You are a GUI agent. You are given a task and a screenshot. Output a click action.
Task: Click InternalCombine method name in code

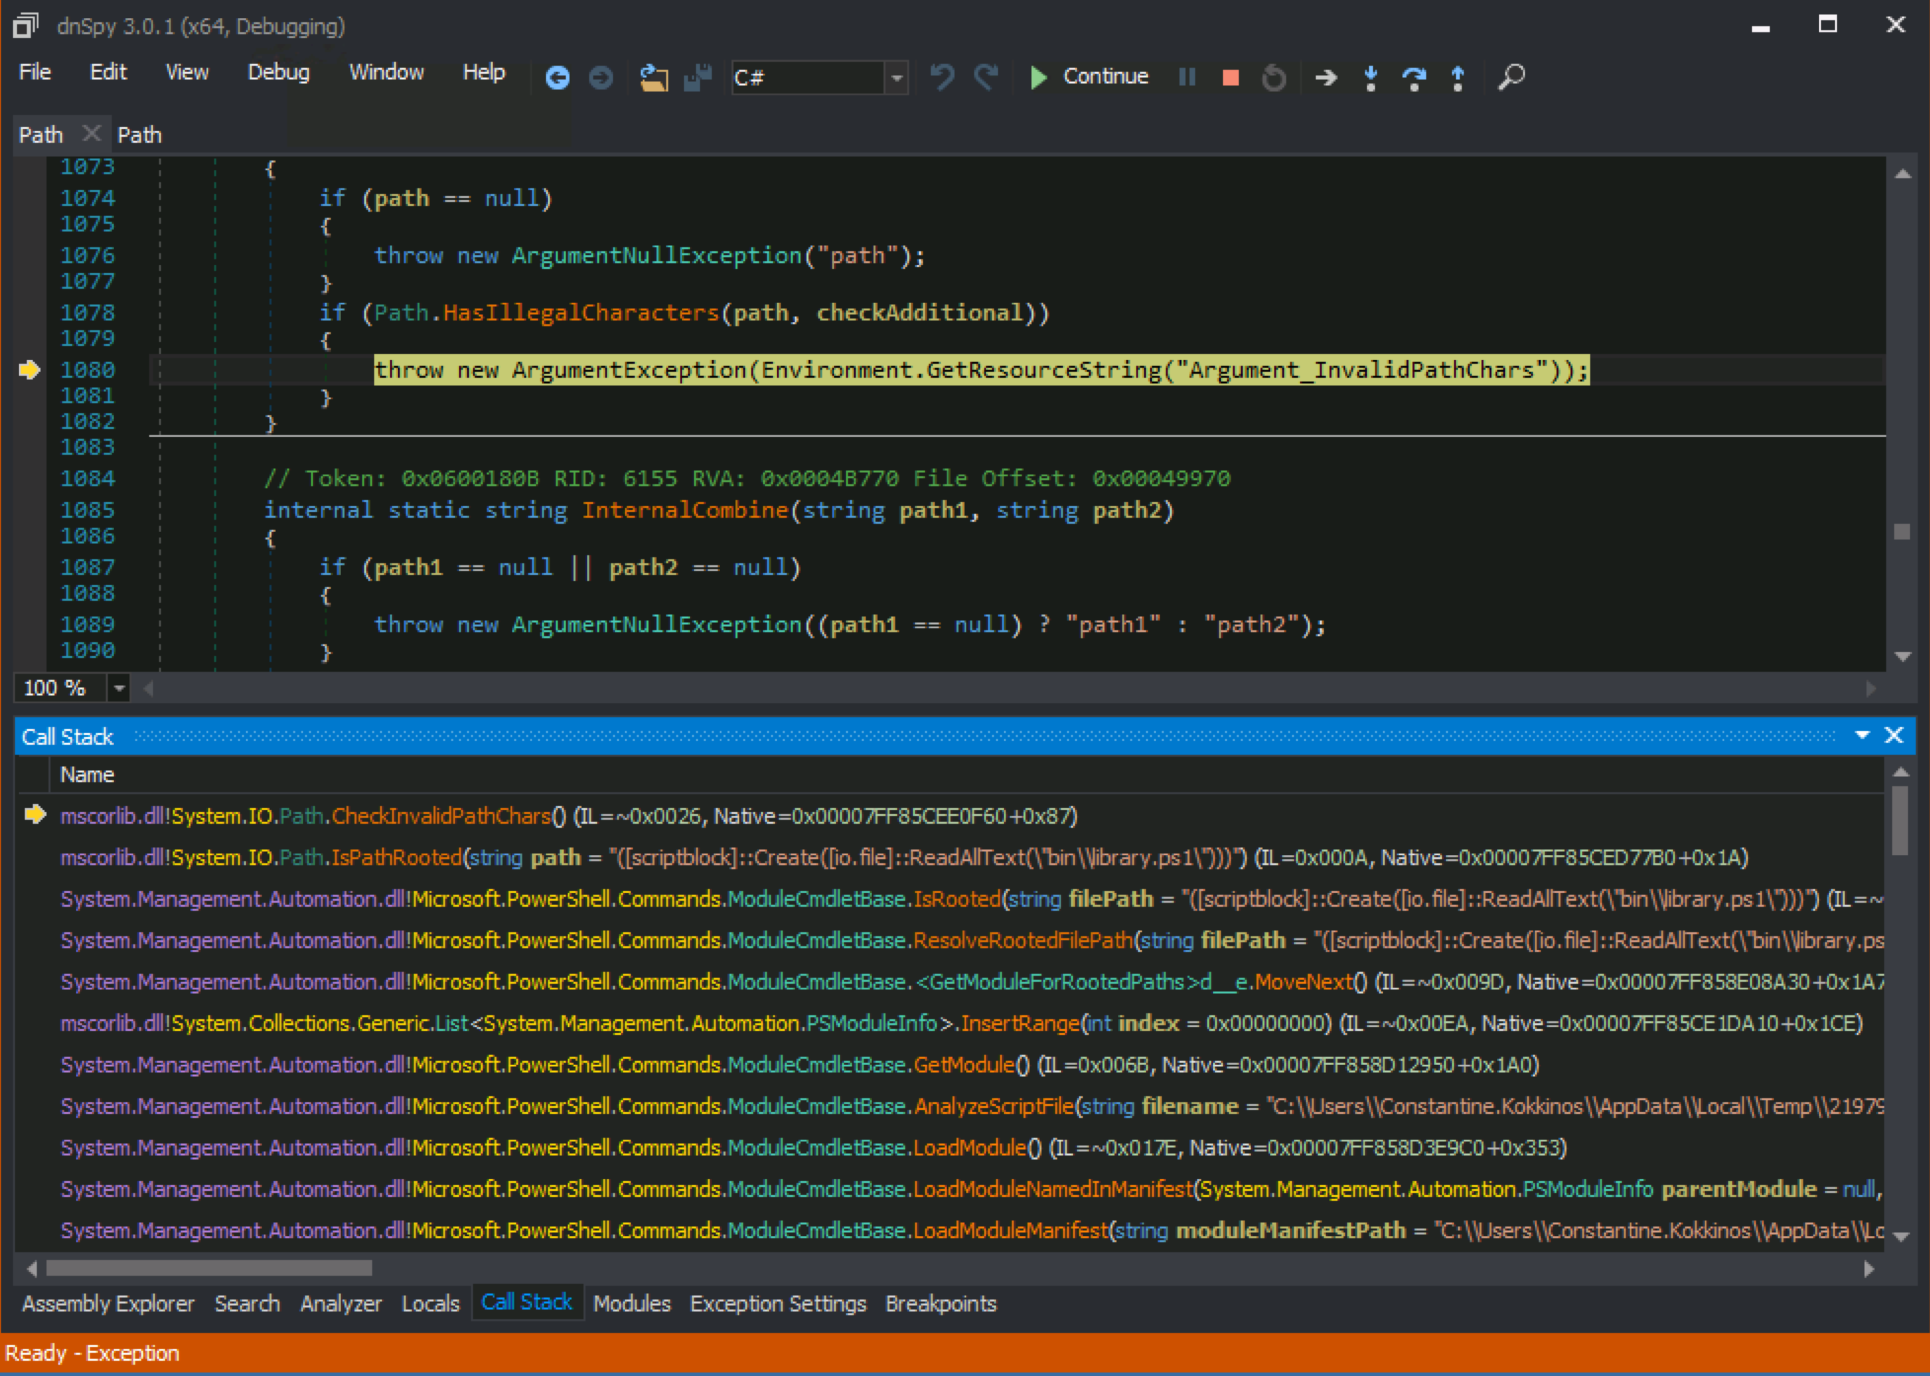tap(685, 511)
